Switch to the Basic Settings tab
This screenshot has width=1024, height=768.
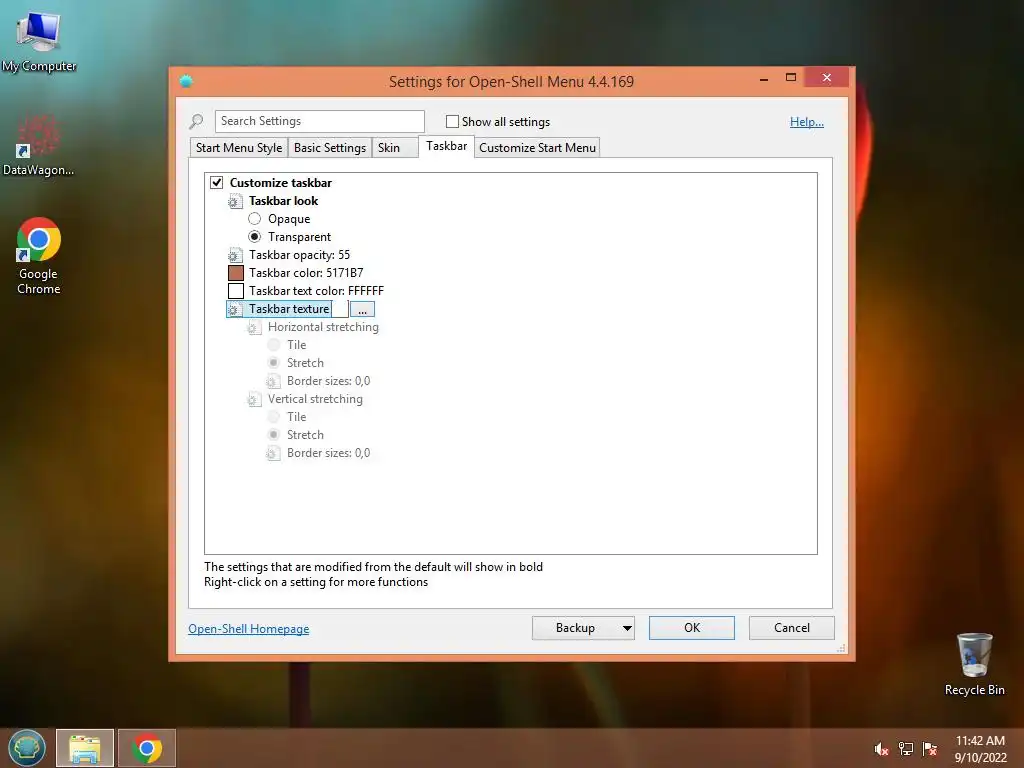tap(330, 148)
